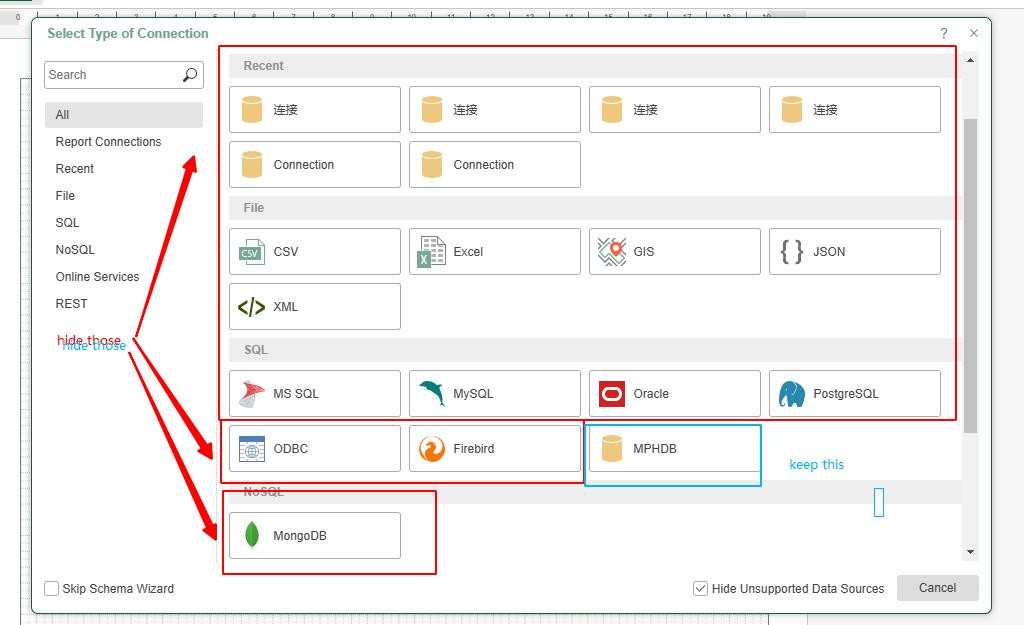
Task: Select the JSON curly braces icon
Action: [x=792, y=251]
